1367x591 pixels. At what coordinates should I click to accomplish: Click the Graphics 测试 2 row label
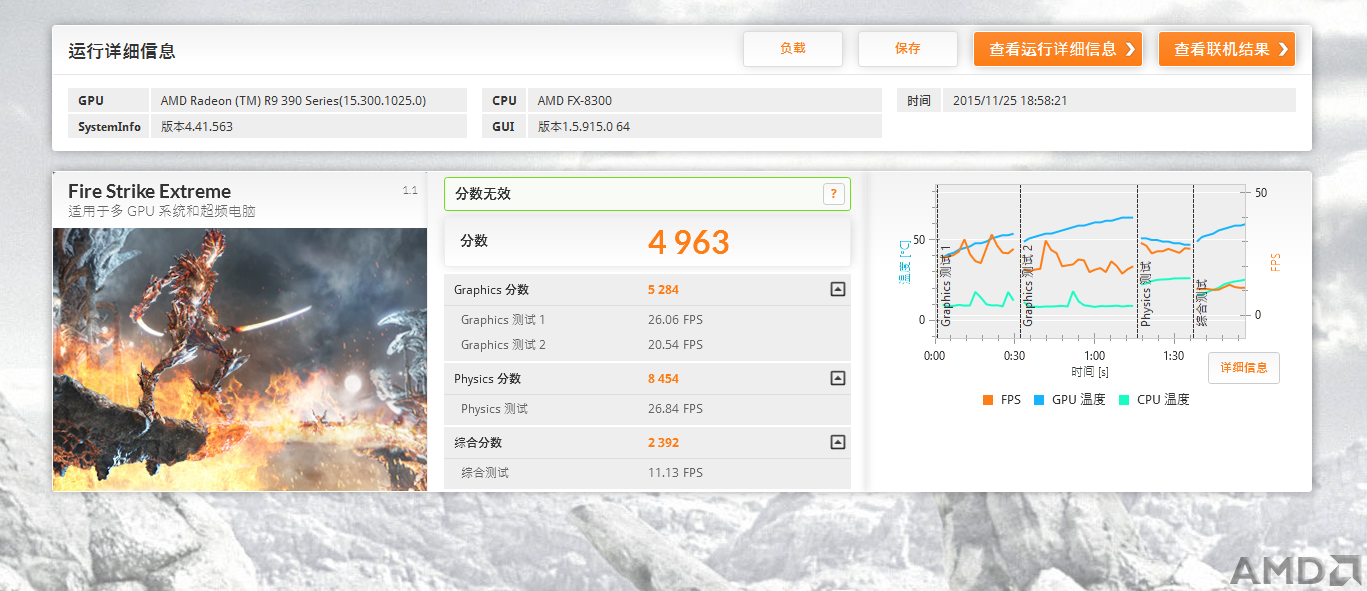(x=503, y=345)
